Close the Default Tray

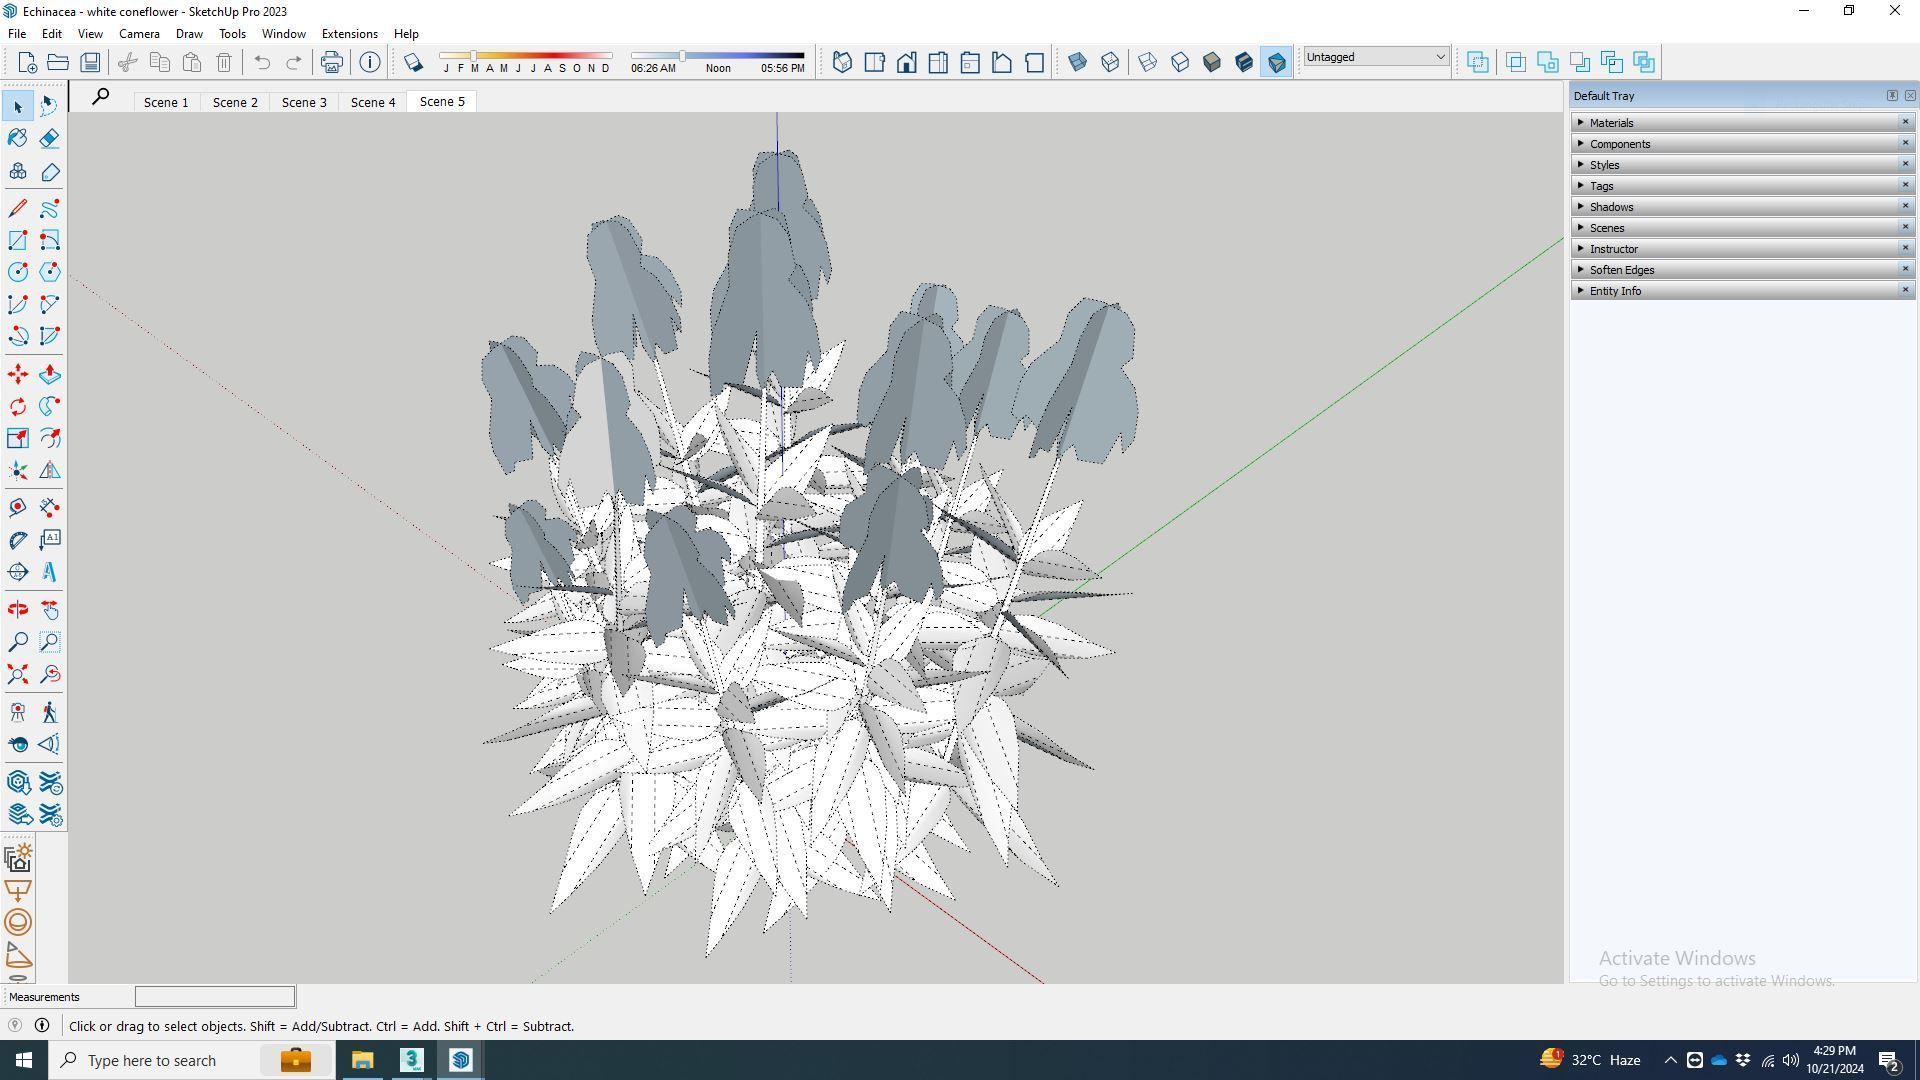(x=1910, y=96)
